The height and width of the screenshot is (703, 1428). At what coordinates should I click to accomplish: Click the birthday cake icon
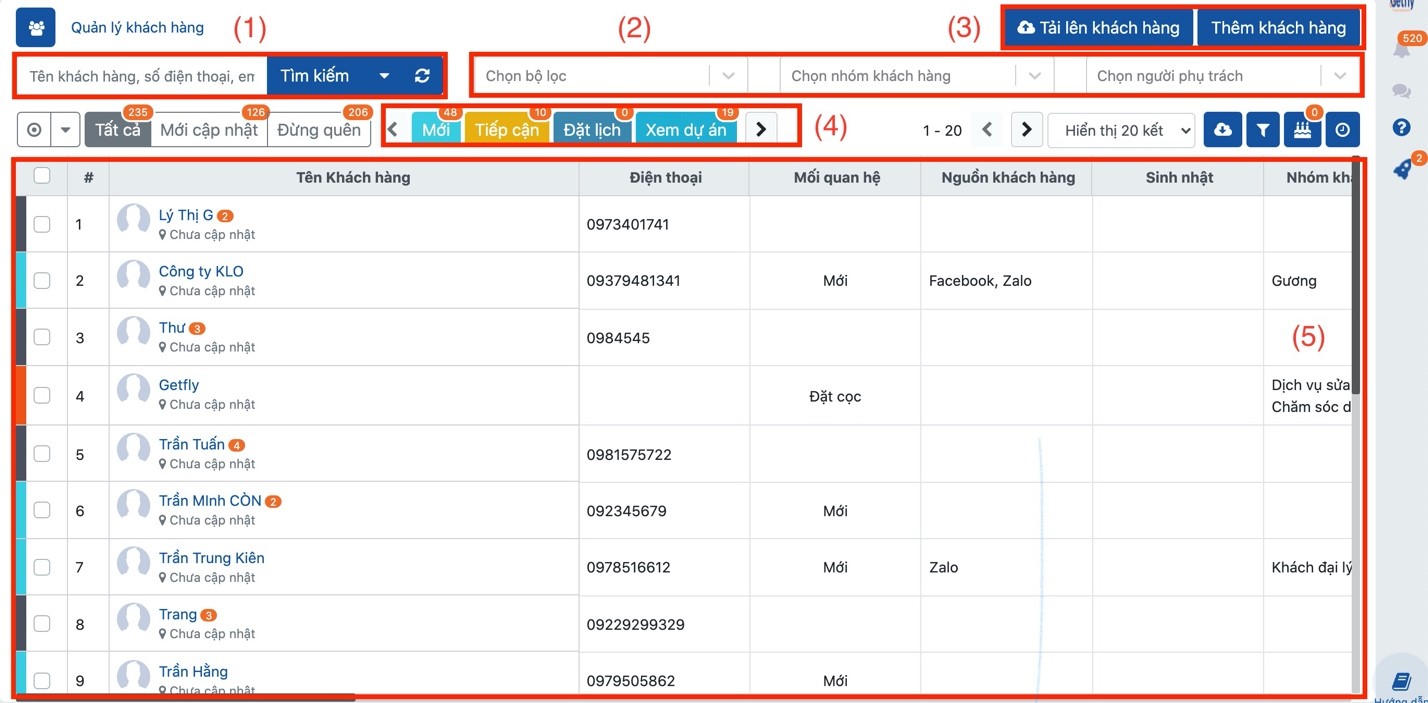[1302, 130]
